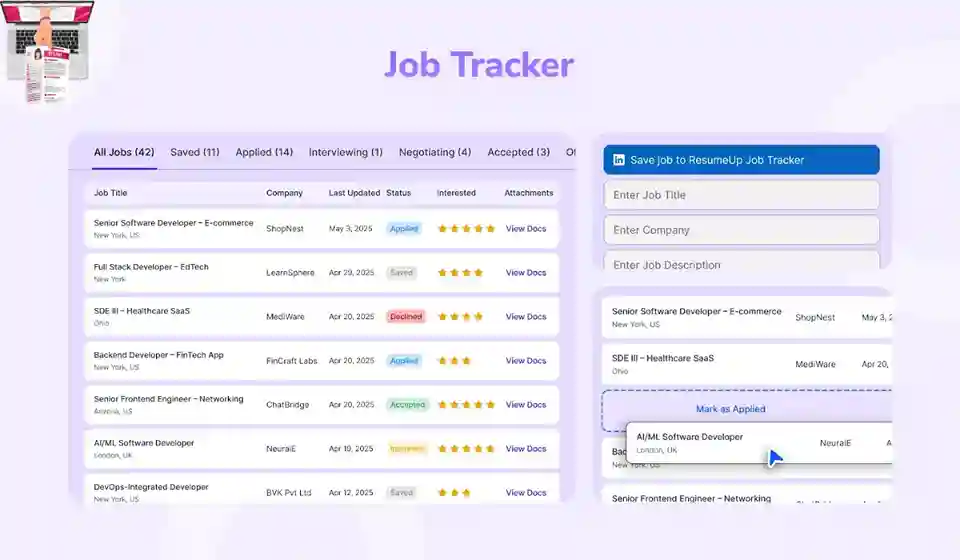The image size is (960, 560).
Task: Click the Applied status badge for ShopNest
Action: 403,228
